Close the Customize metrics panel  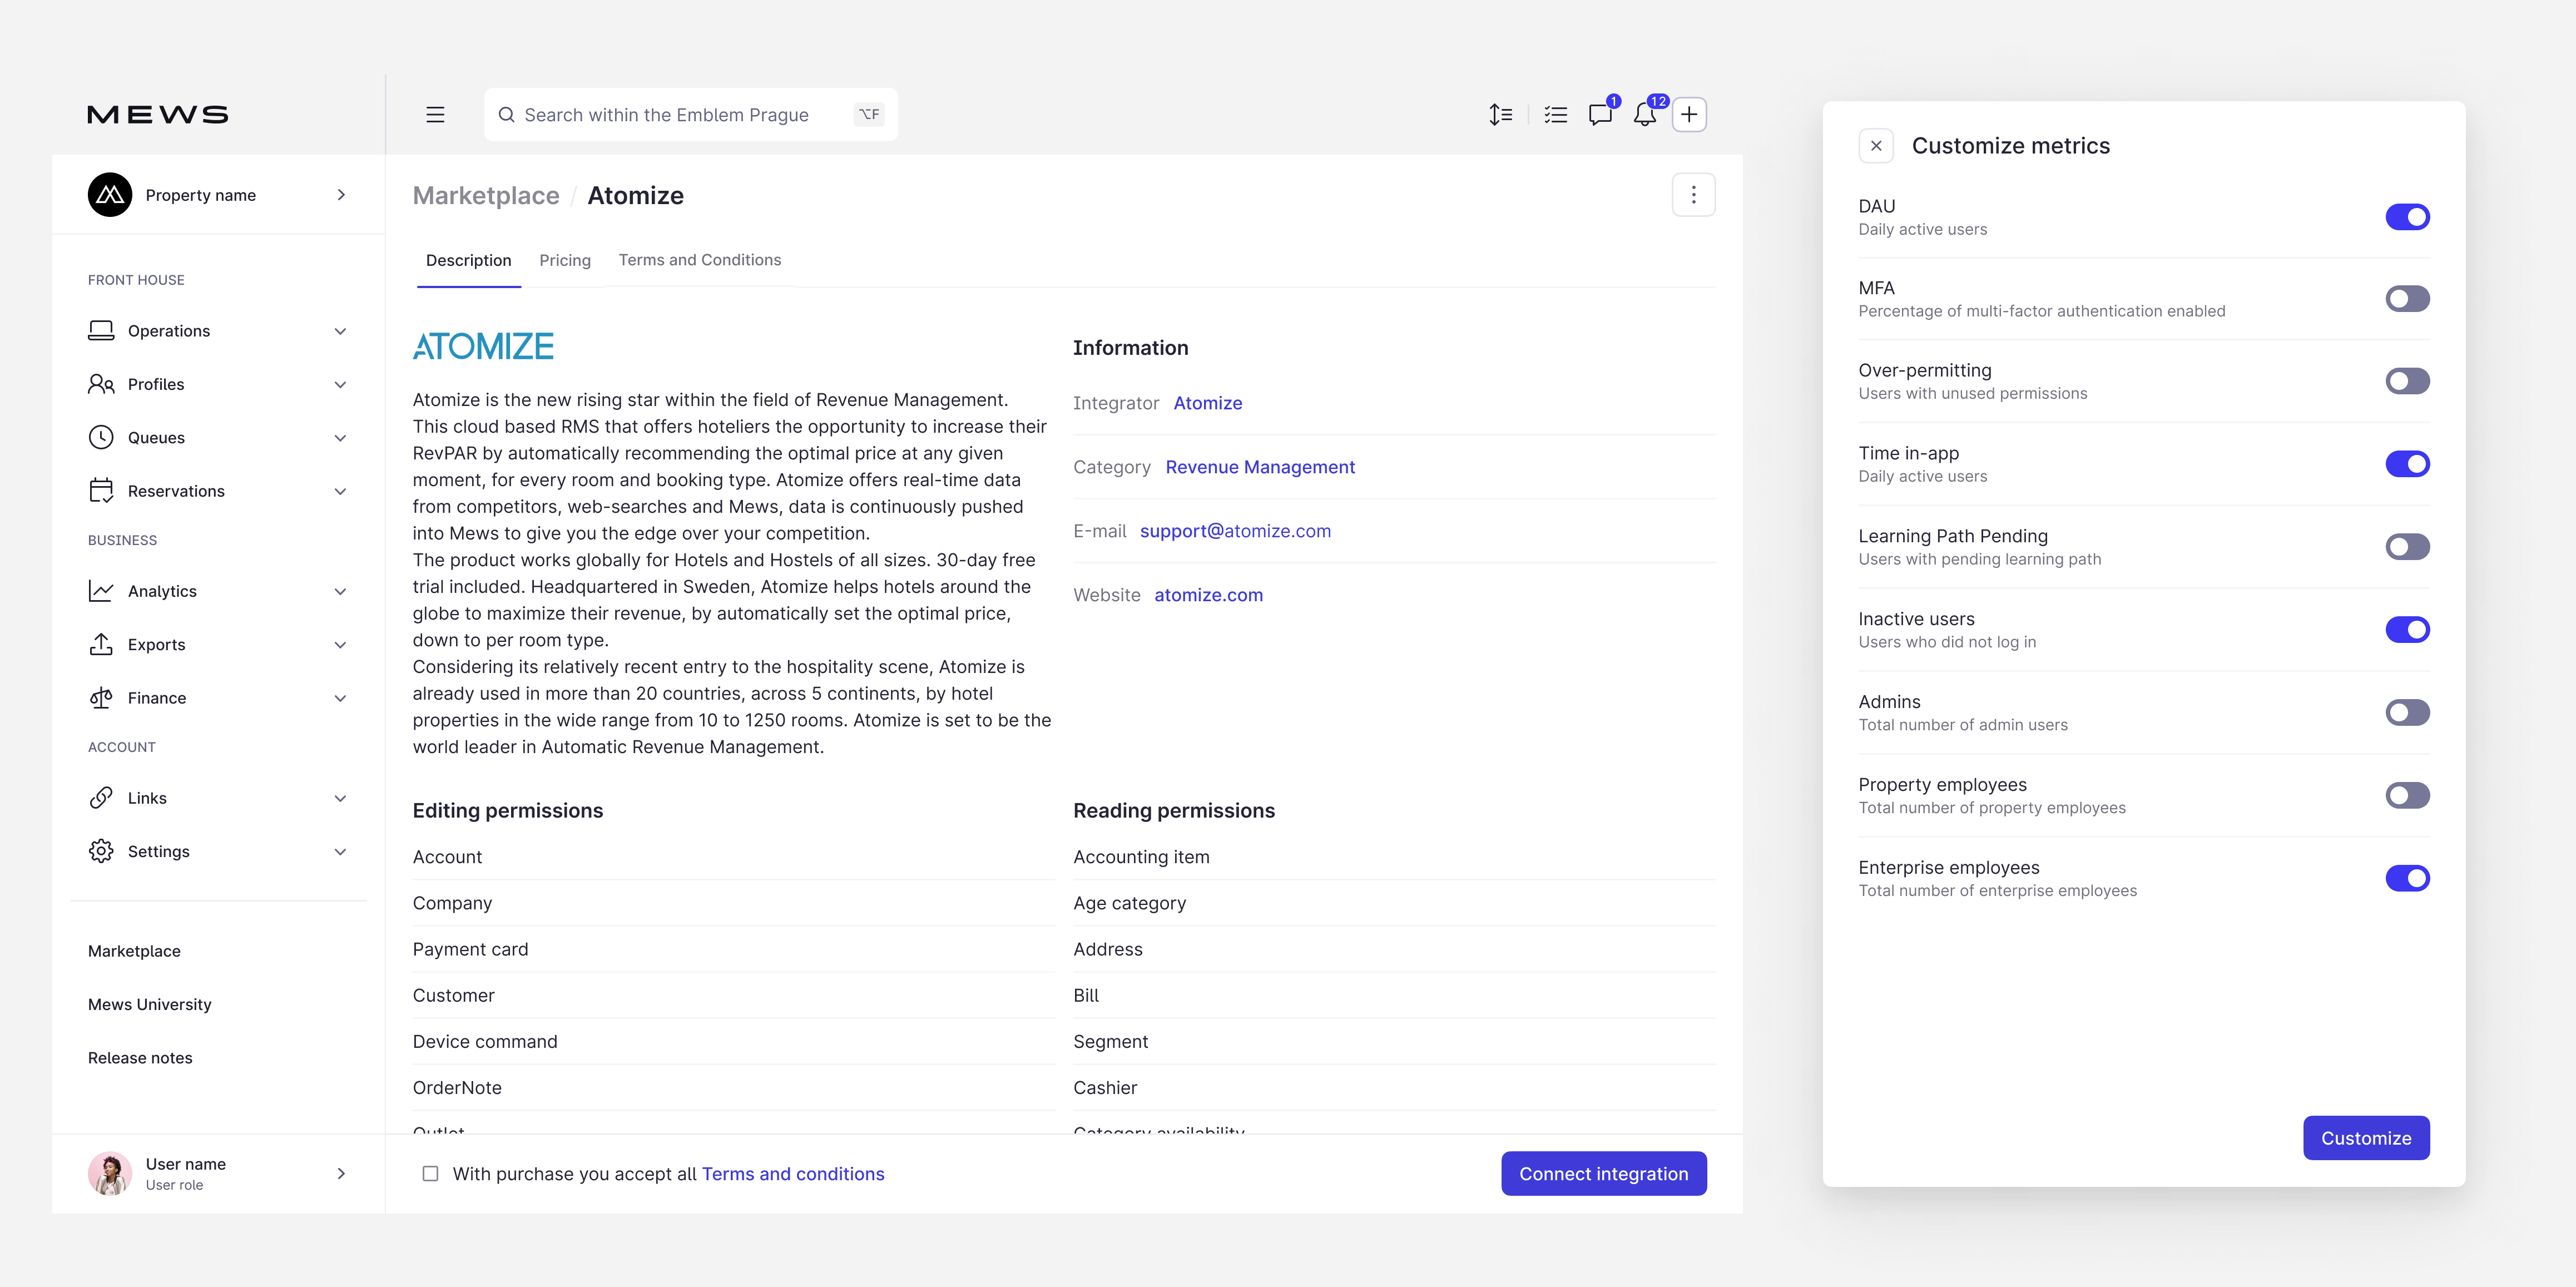pyautogui.click(x=1876, y=146)
